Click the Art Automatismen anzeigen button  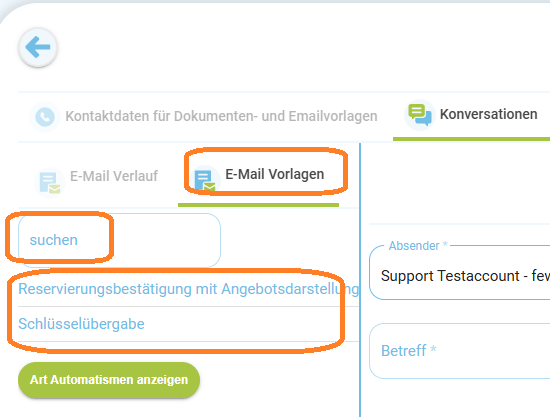tap(109, 380)
